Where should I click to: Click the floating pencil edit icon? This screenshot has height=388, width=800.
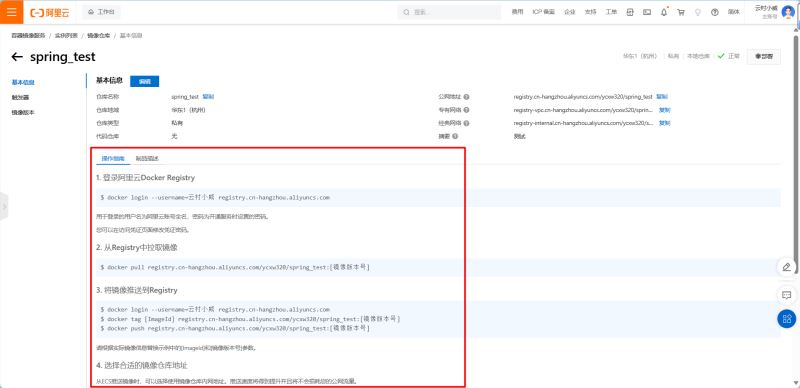[787, 267]
